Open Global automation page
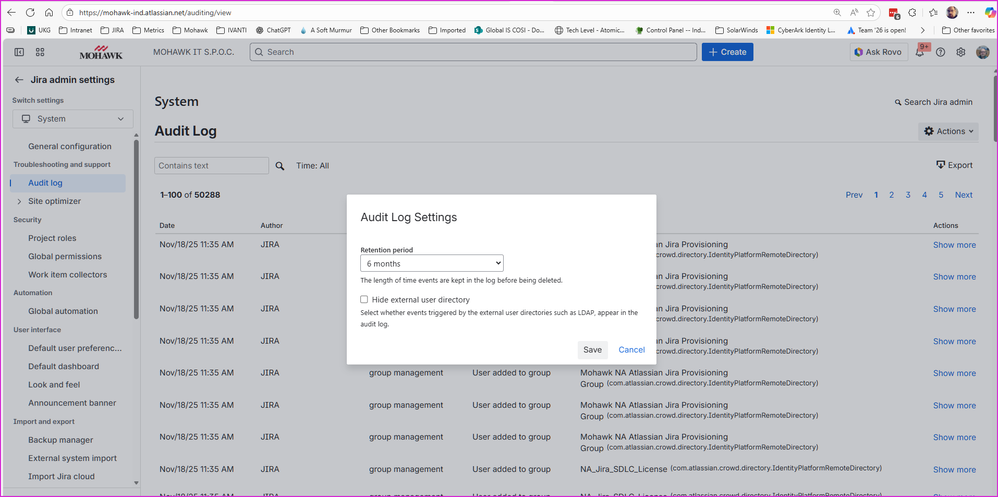 pyautogui.click(x=63, y=311)
